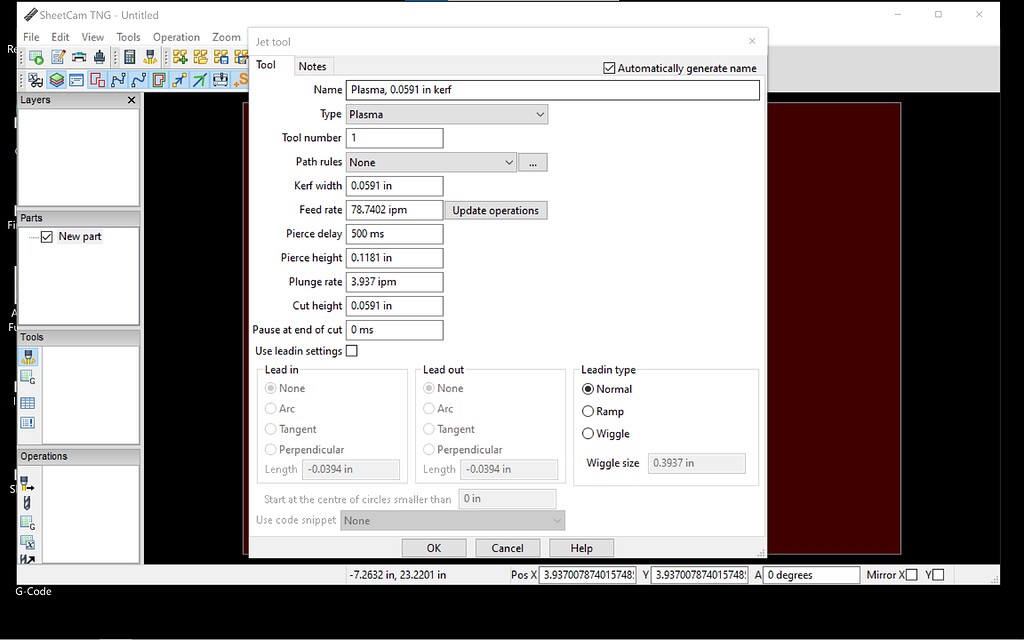
Task: Open the Operation menu
Action: pyautogui.click(x=176, y=37)
